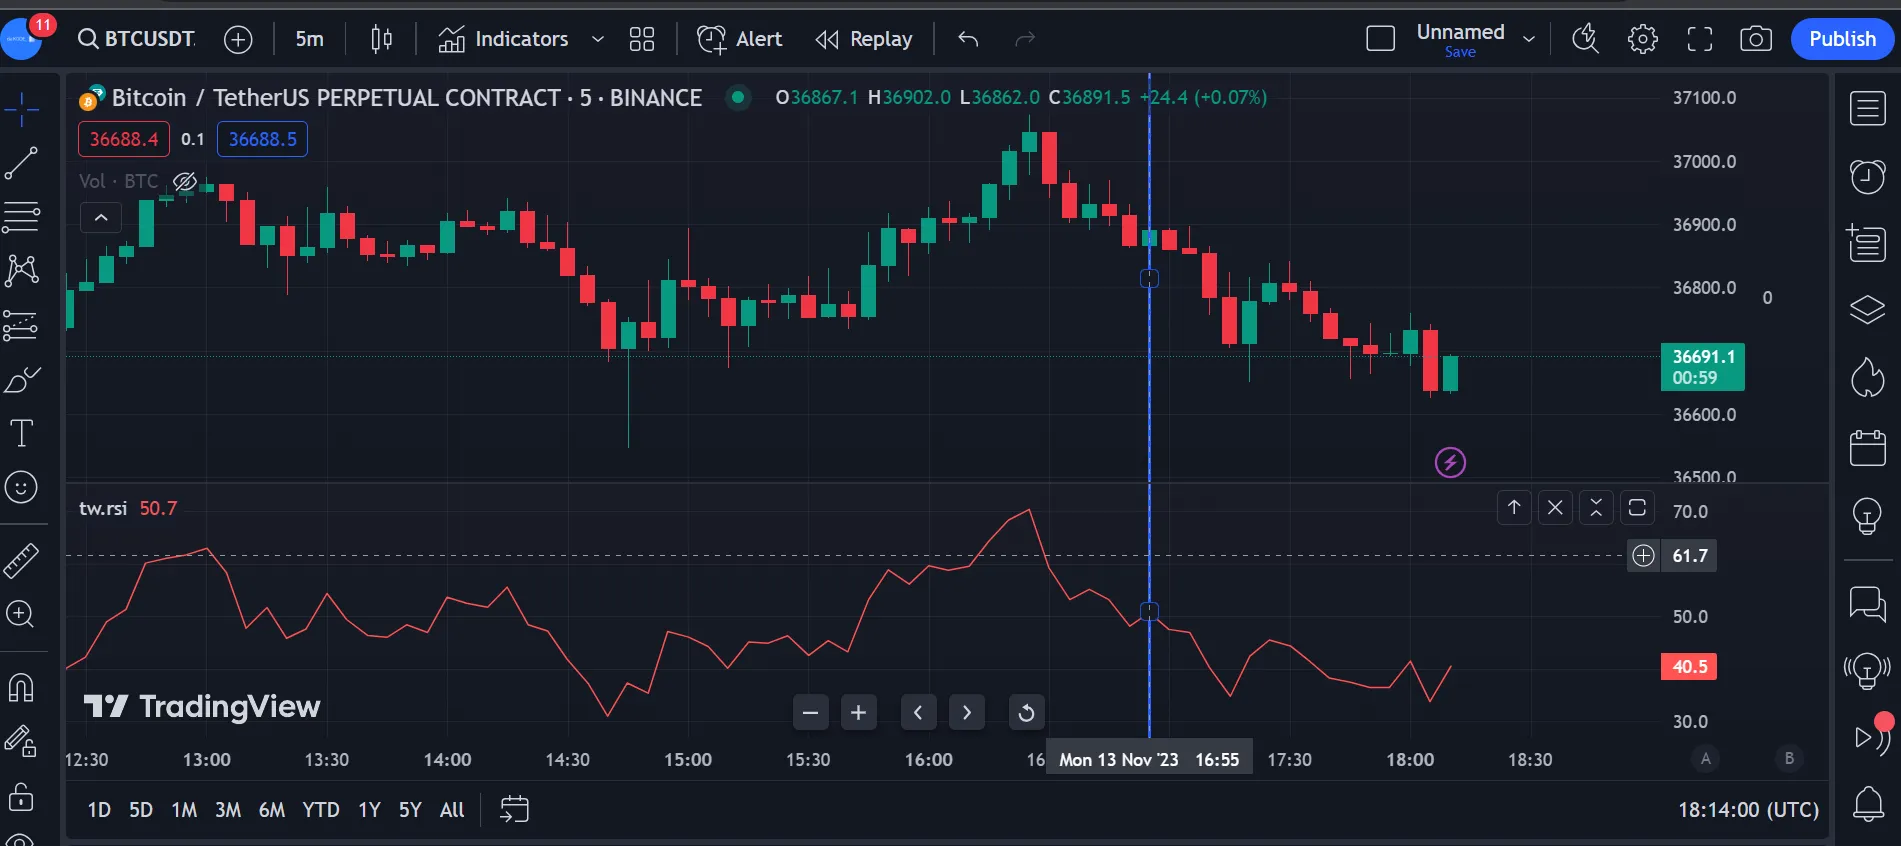Open the user profile avatar with 11 notifications
1901x846 pixels.
22,38
